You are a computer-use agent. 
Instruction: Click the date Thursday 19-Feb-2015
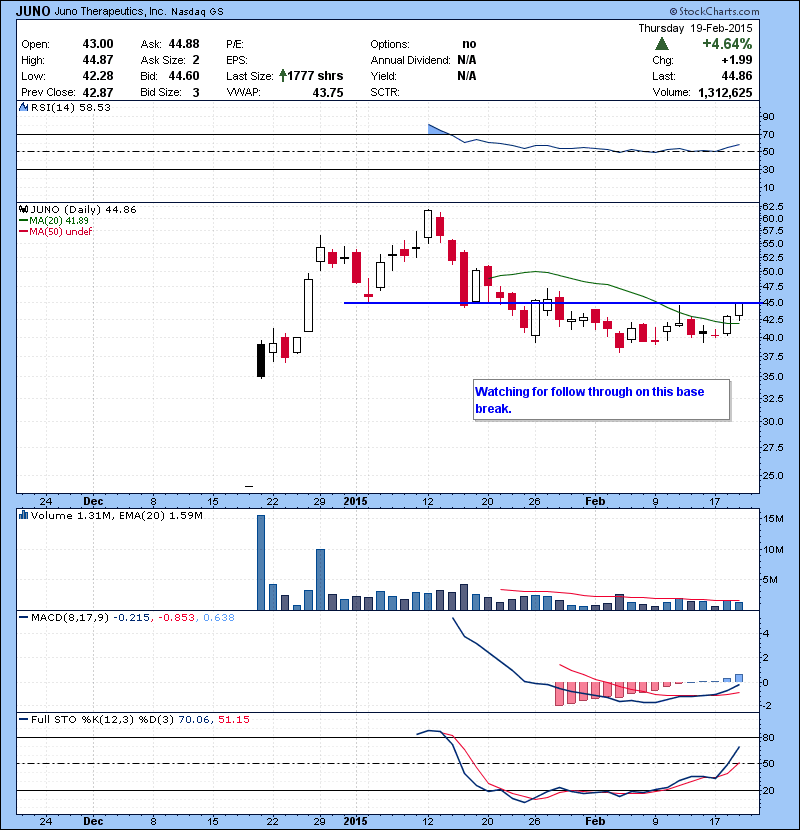coord(695,28)
